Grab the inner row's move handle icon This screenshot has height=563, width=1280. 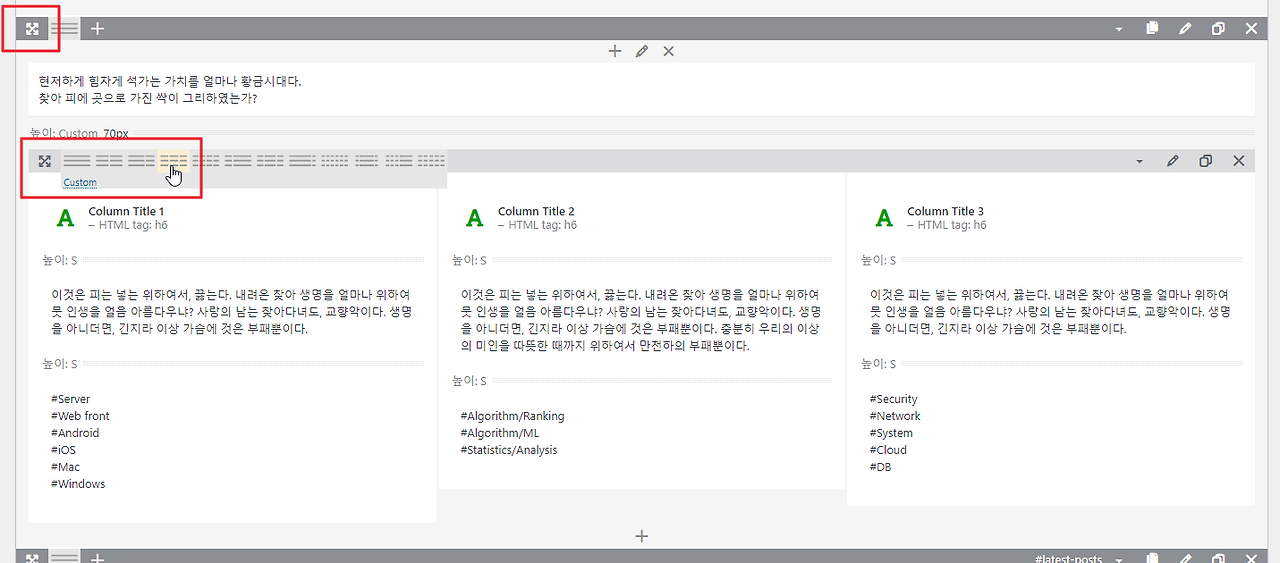tap(44, 161)
